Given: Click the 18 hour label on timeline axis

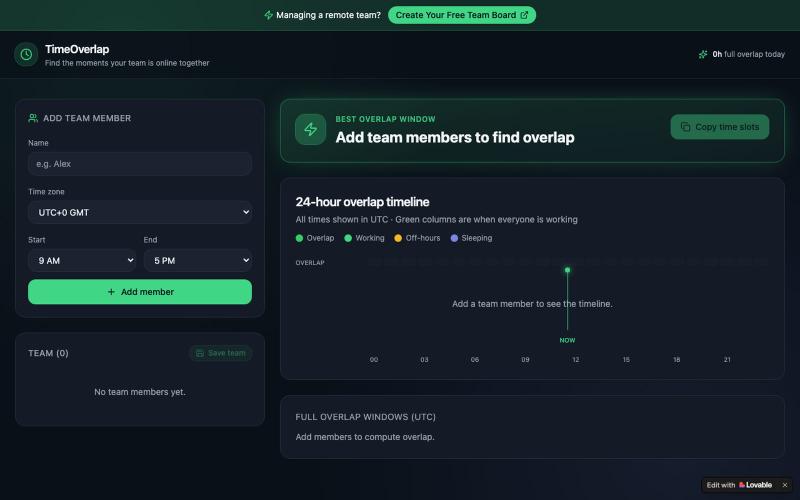Looking at the screenshot, I should [x=677, y=360].
